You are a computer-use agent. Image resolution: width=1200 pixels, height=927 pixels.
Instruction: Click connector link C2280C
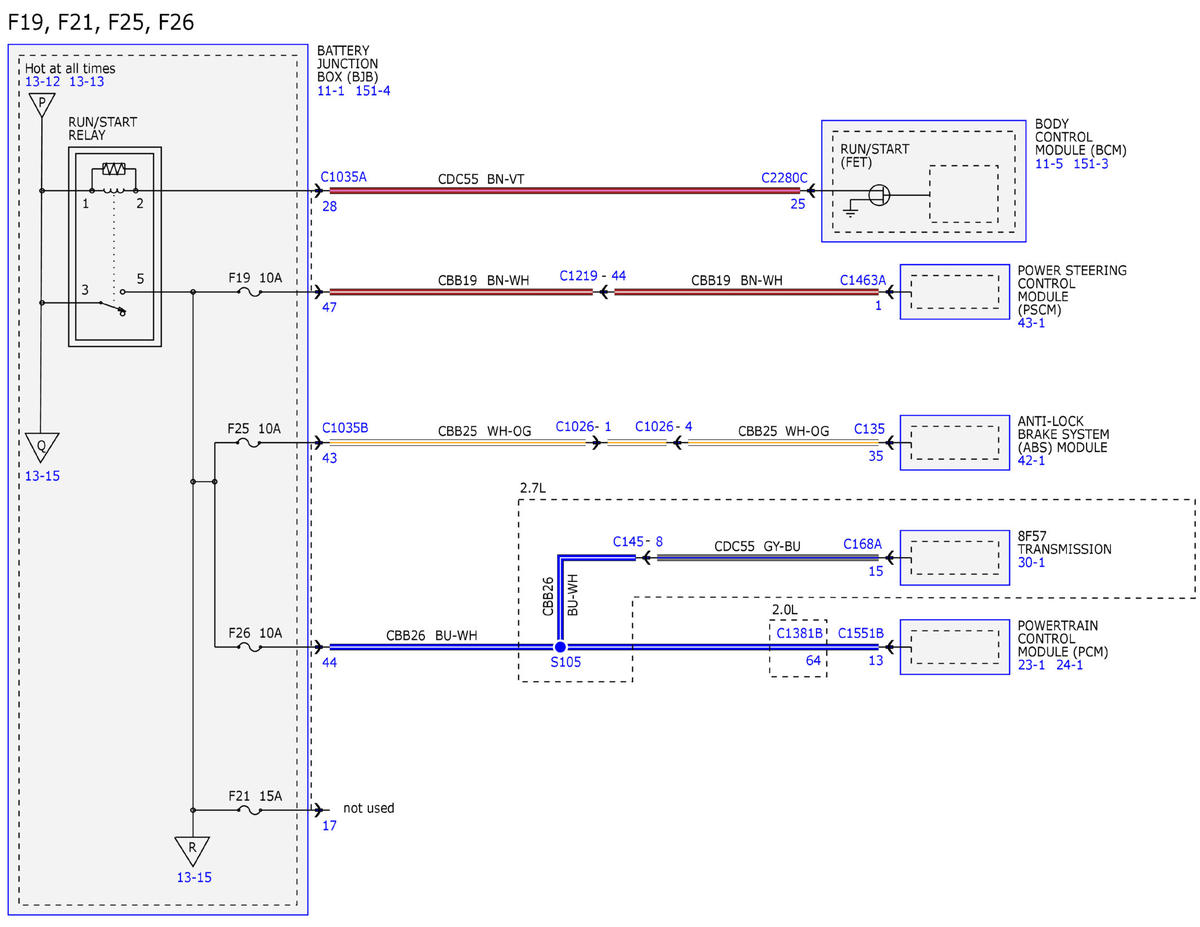(784, 177)
